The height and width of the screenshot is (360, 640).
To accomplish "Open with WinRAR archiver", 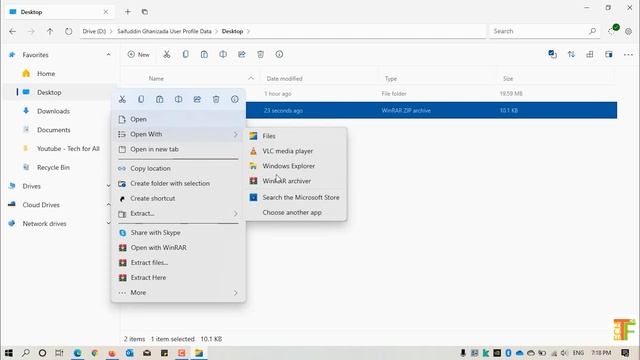I will pyautogui.click(x=296, y=181).
